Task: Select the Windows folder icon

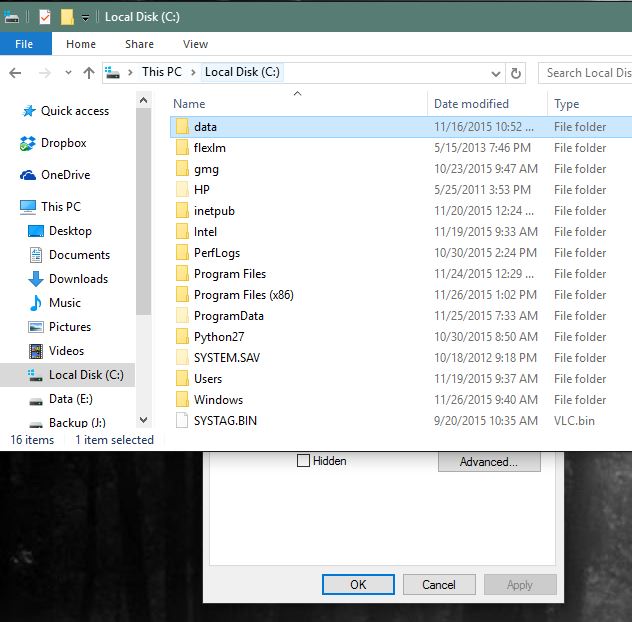Action: (x=182, y=399)
